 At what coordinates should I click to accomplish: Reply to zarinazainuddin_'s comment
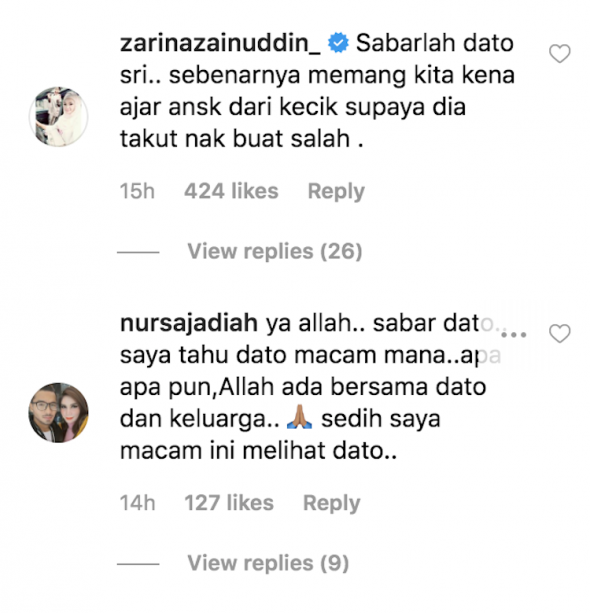336,192
